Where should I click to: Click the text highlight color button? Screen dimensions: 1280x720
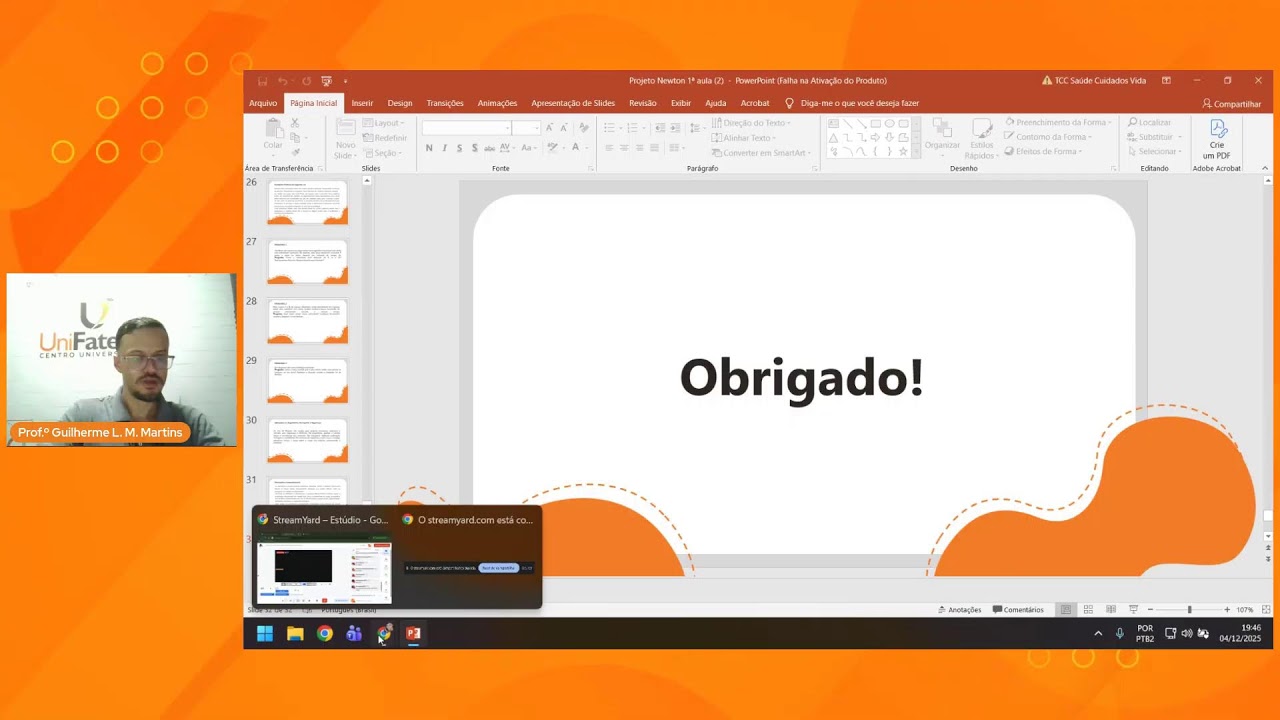(x=553, y=148)
